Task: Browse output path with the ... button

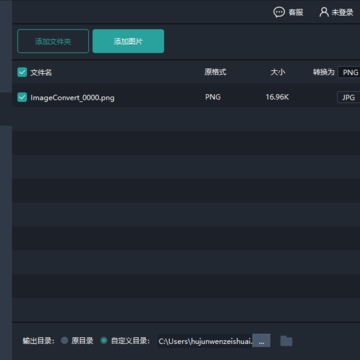Action: click(x=261, y=341)
